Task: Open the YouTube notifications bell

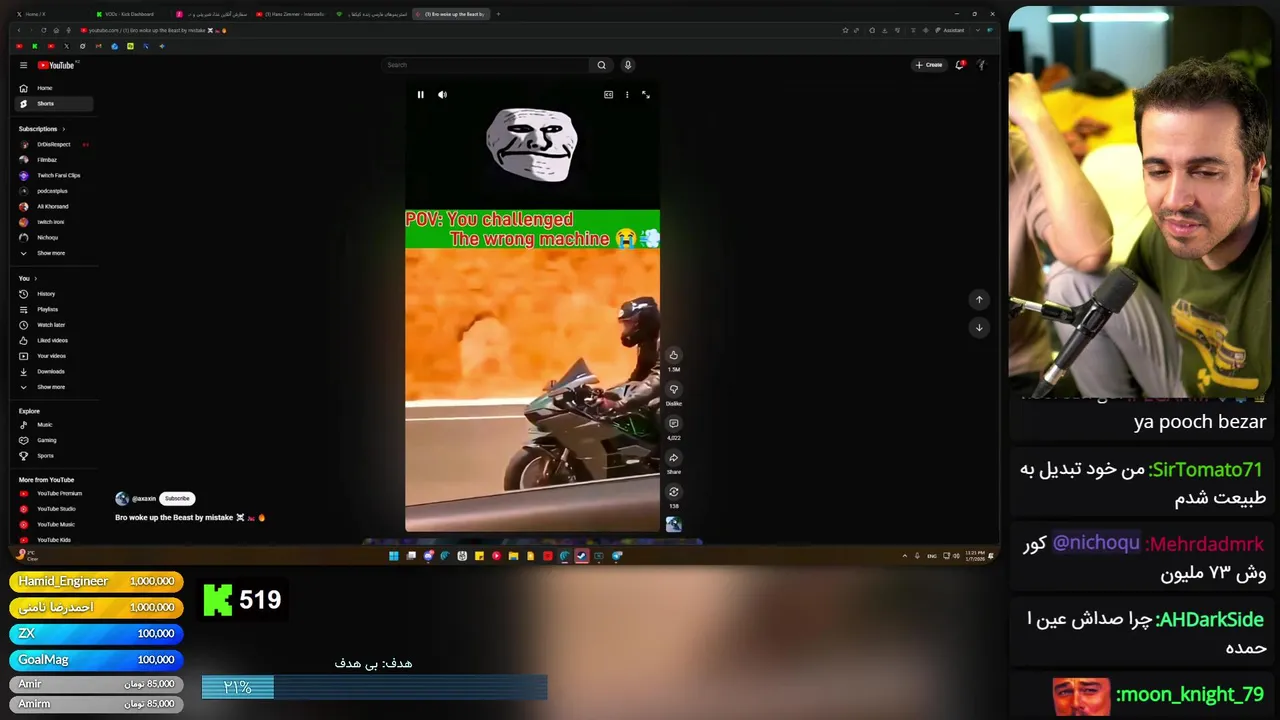Action: click(960, 65)
